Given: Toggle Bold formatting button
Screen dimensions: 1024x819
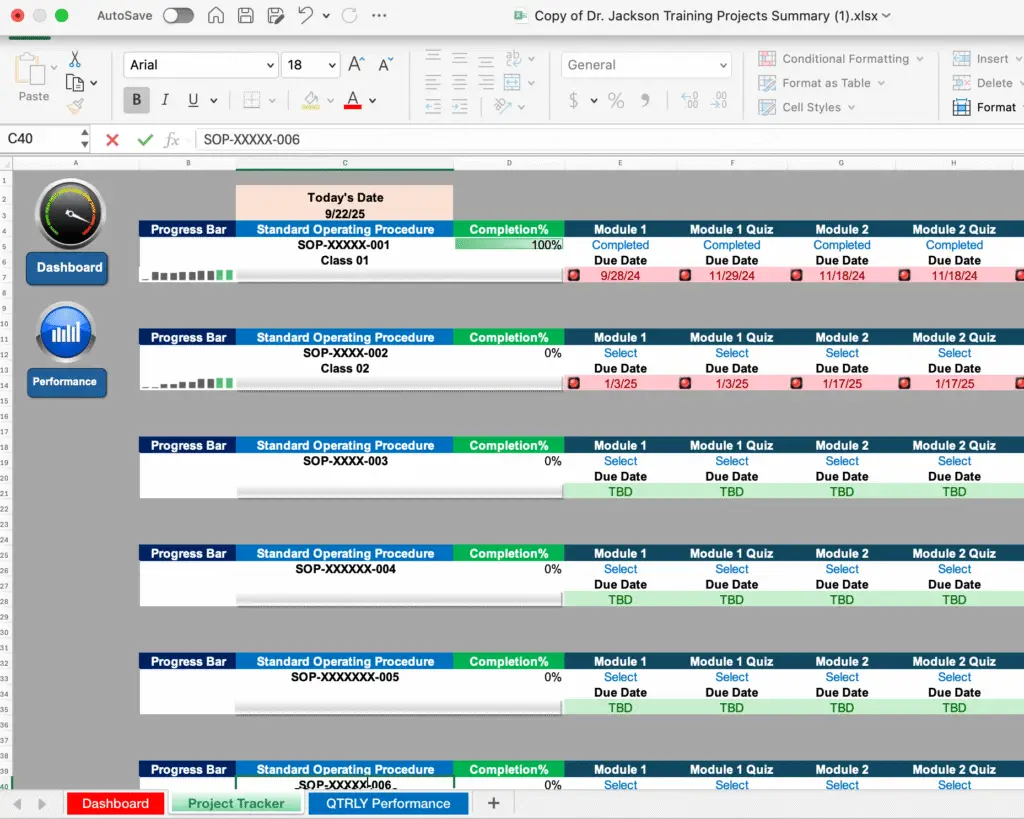Looking at the screenshot, I should (x=136, y=100).
